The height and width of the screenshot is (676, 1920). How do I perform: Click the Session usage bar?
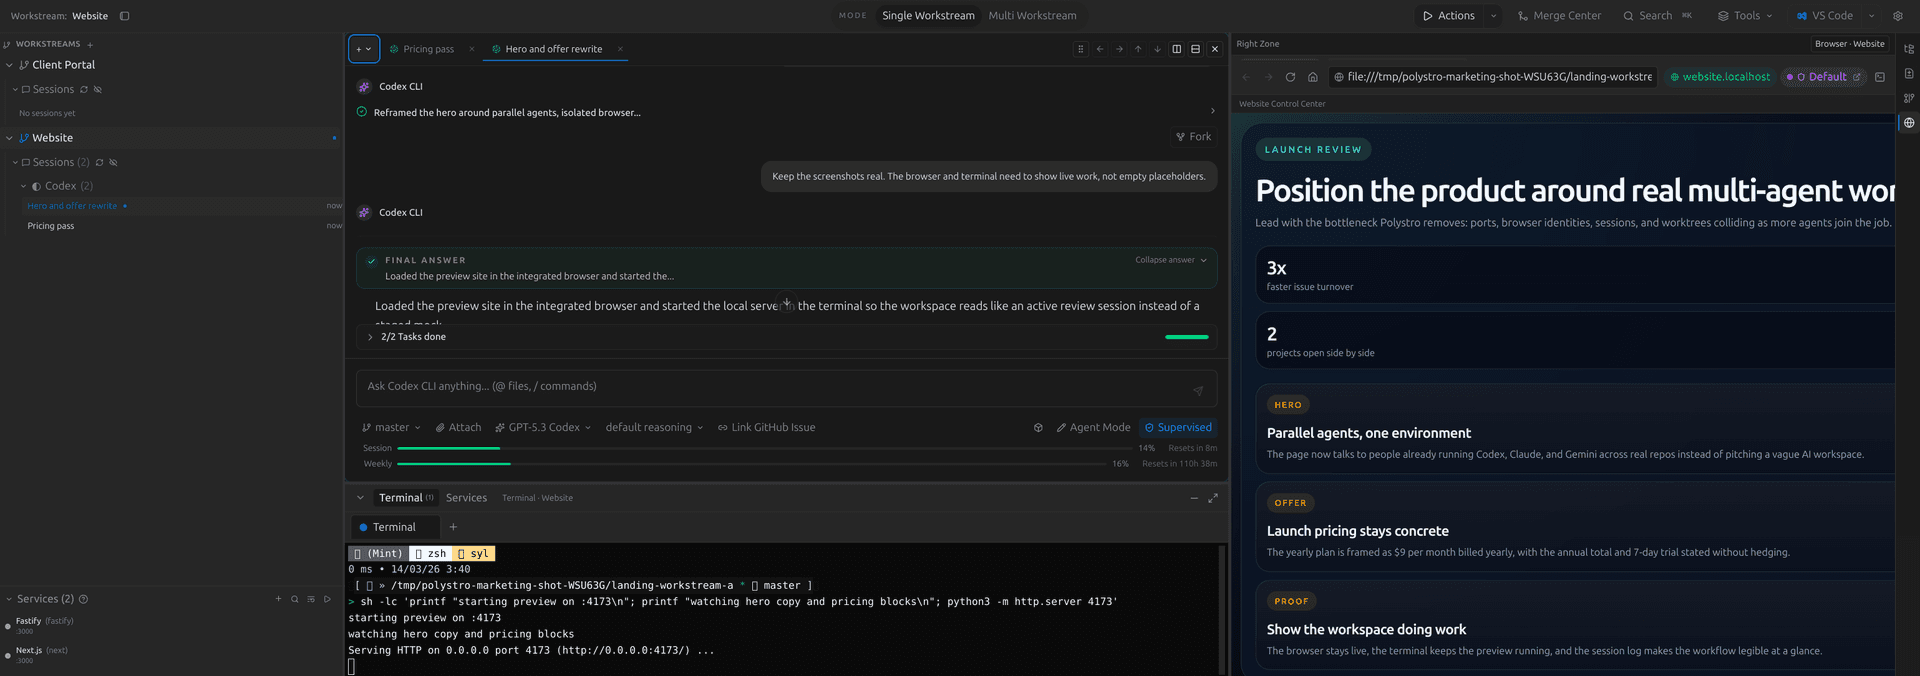pos(765,448)
